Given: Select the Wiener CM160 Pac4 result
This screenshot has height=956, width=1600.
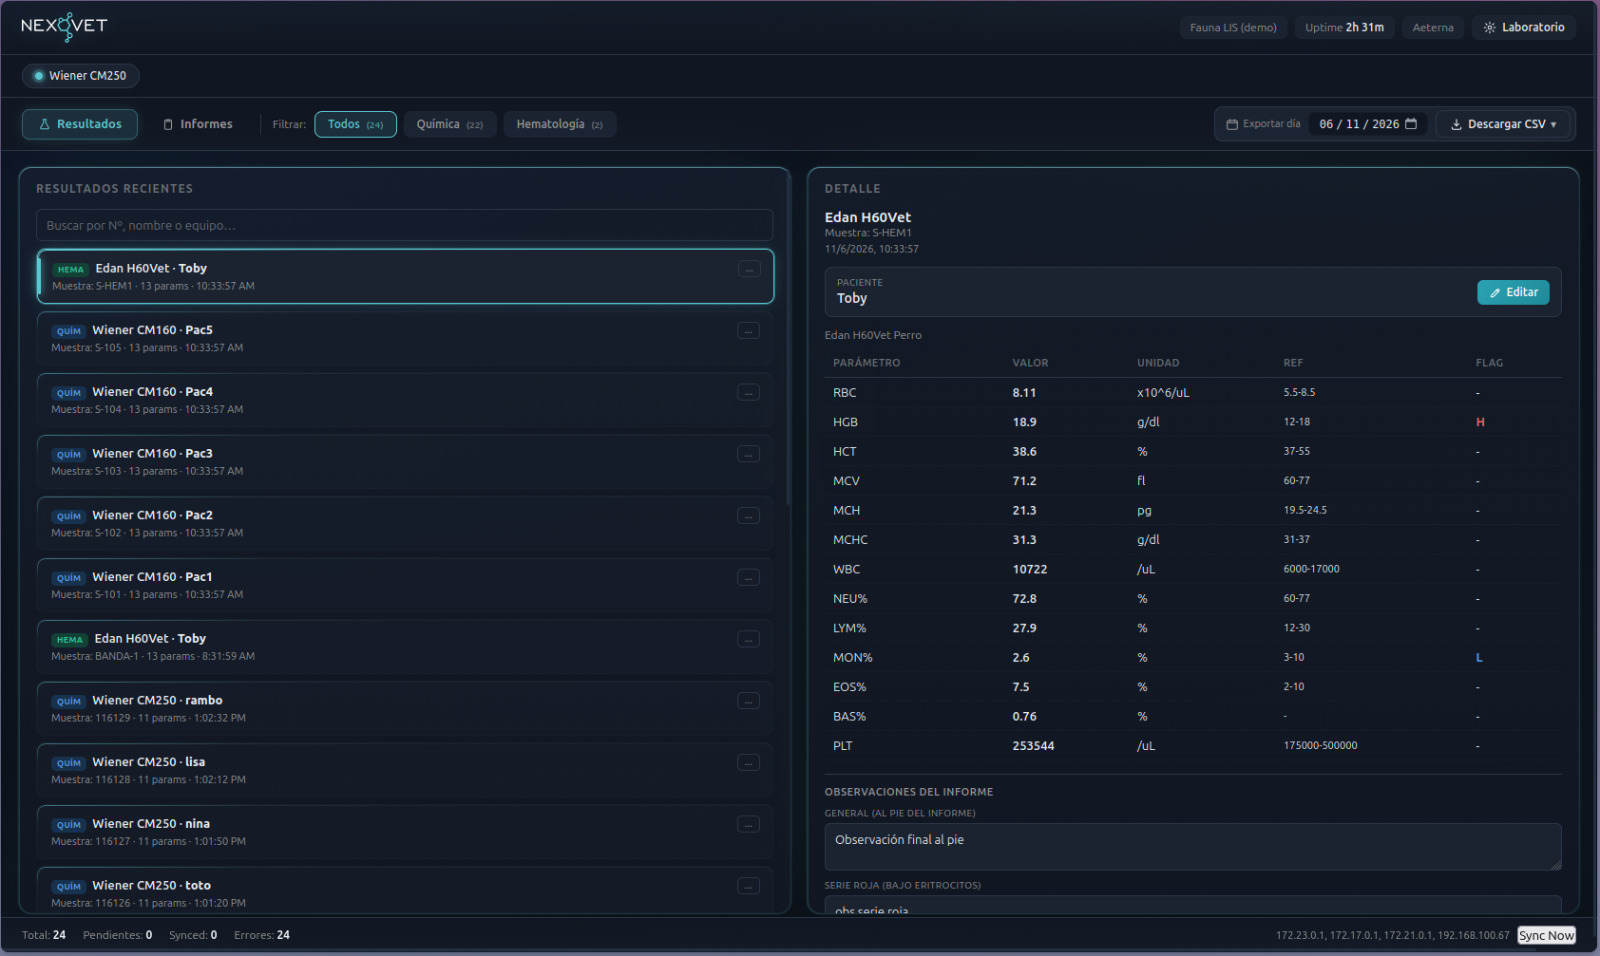Looking at the screenshot, I should 404,400.
